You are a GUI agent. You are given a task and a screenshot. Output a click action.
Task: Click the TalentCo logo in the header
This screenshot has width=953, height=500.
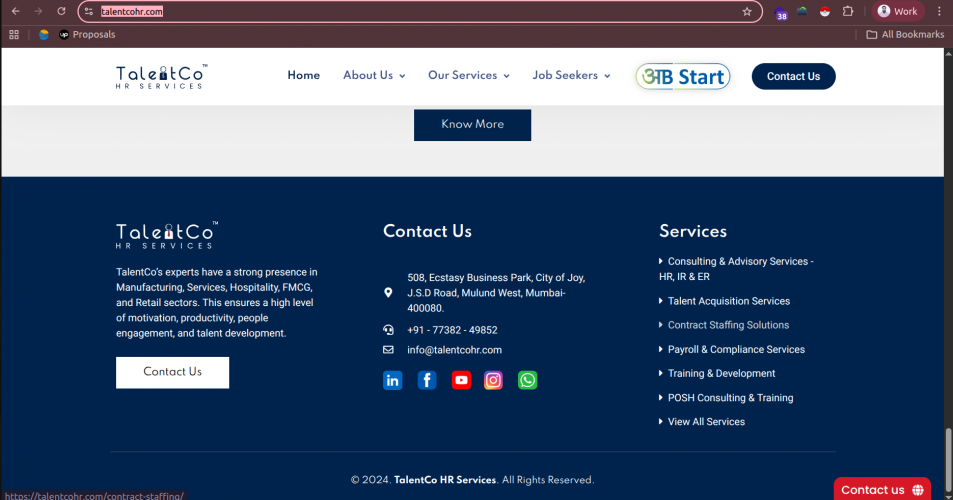click(162, 77)
